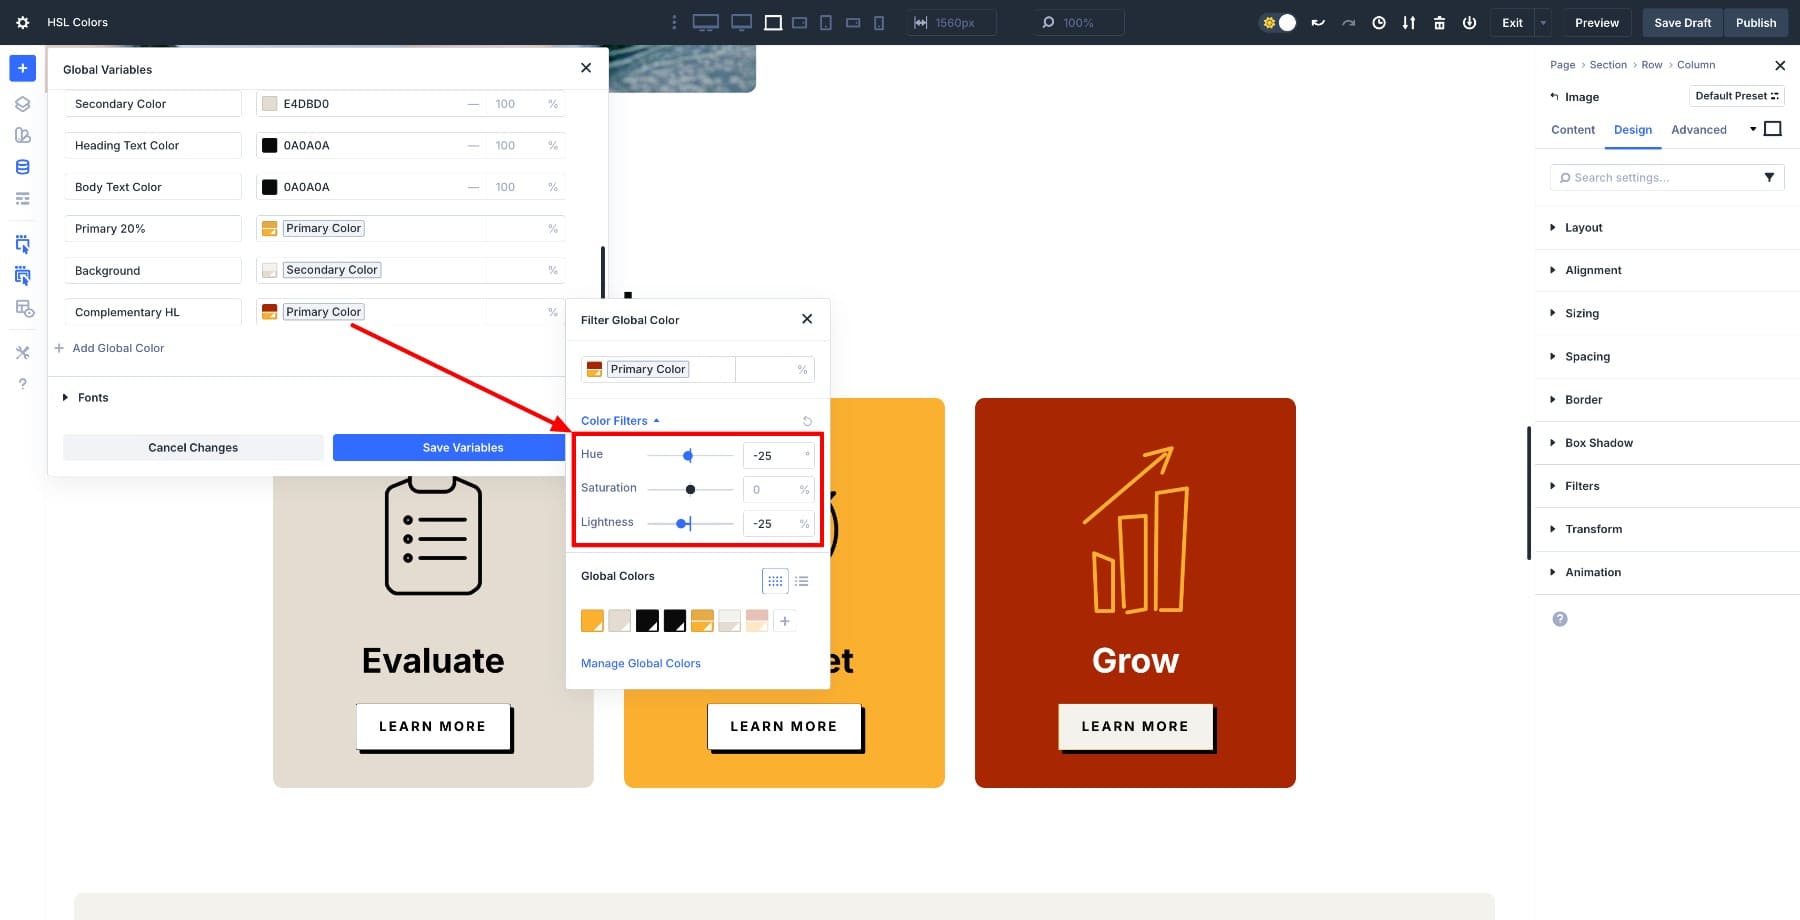Click the blue add module plus button

(22, 68)
